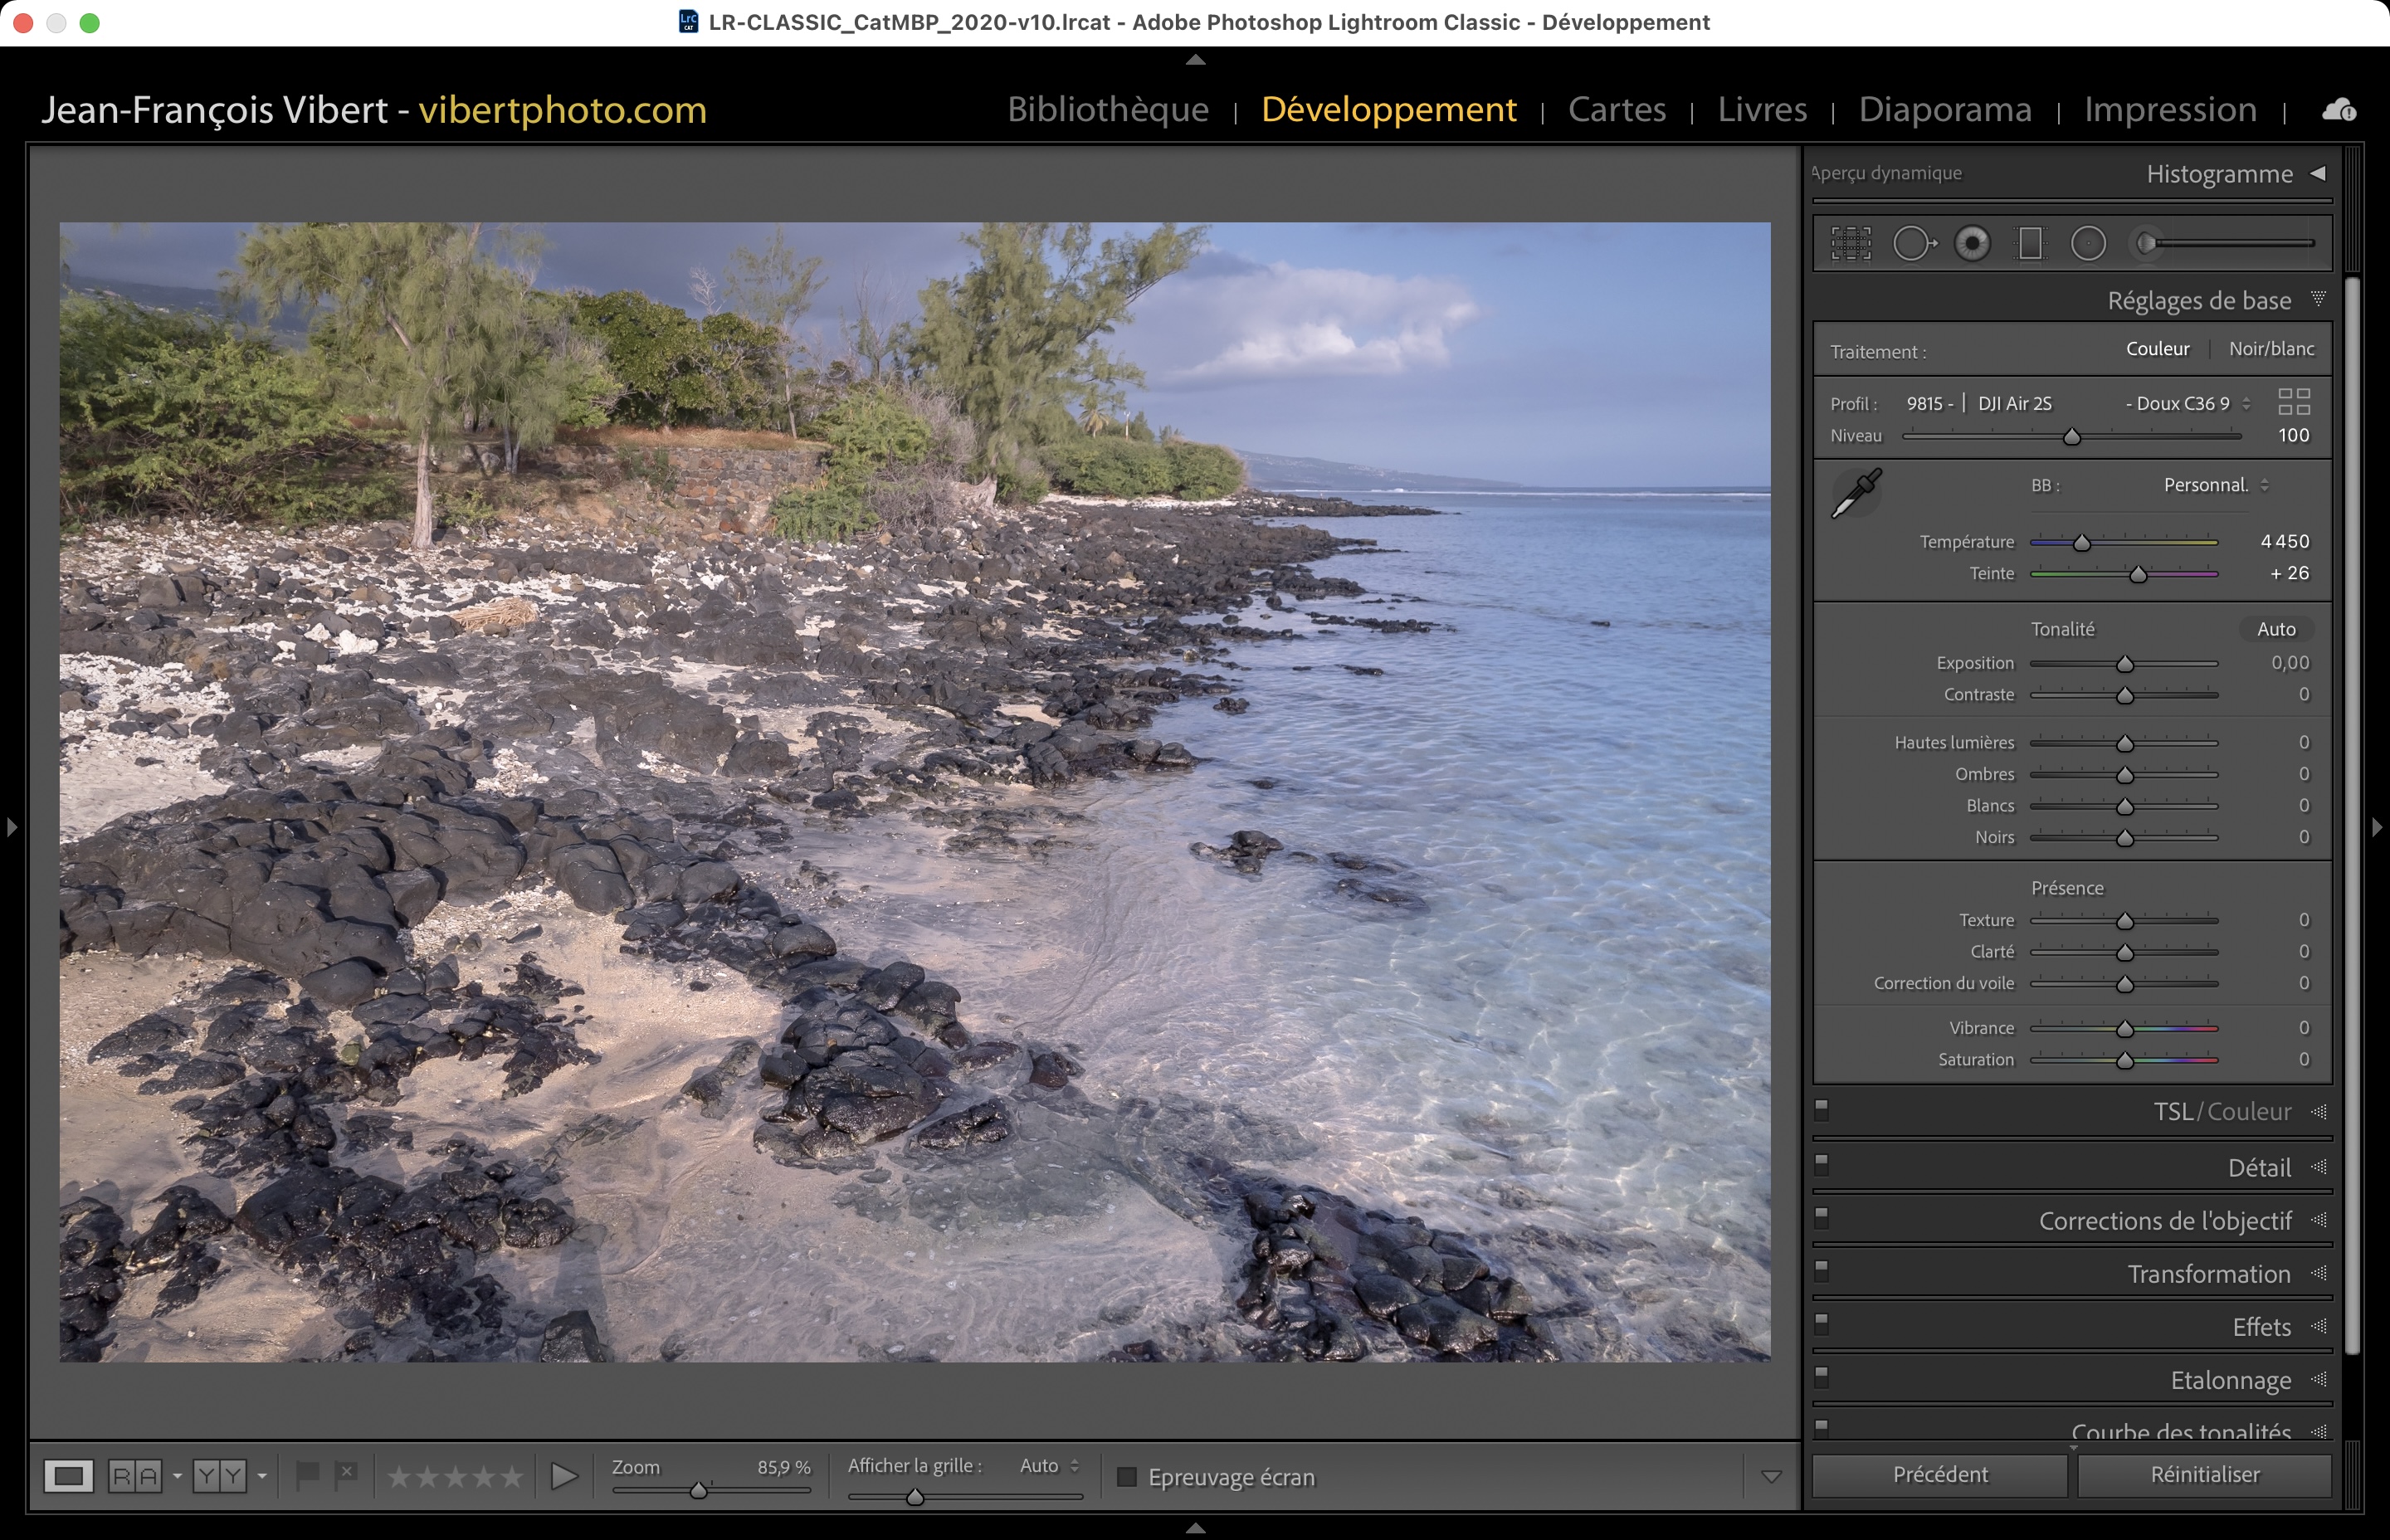Open the Impression module

(x=2170, y=109)
